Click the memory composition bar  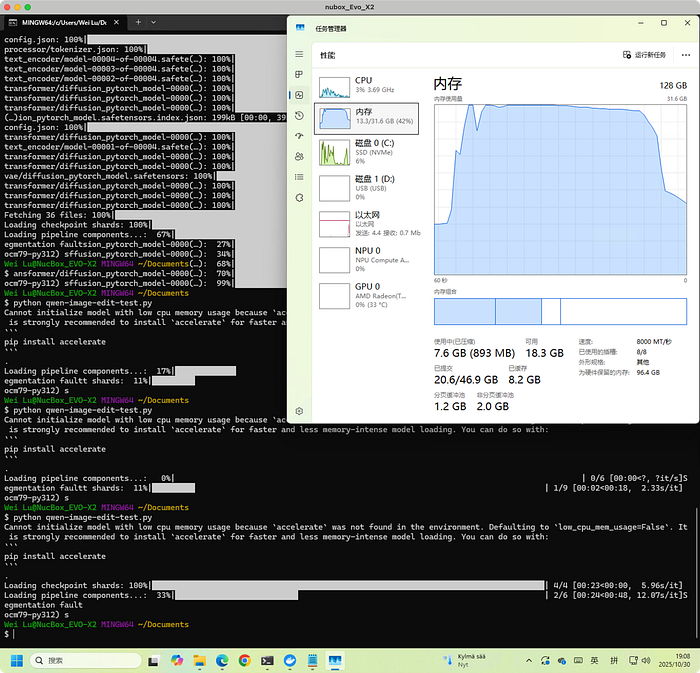coord(560,312)
